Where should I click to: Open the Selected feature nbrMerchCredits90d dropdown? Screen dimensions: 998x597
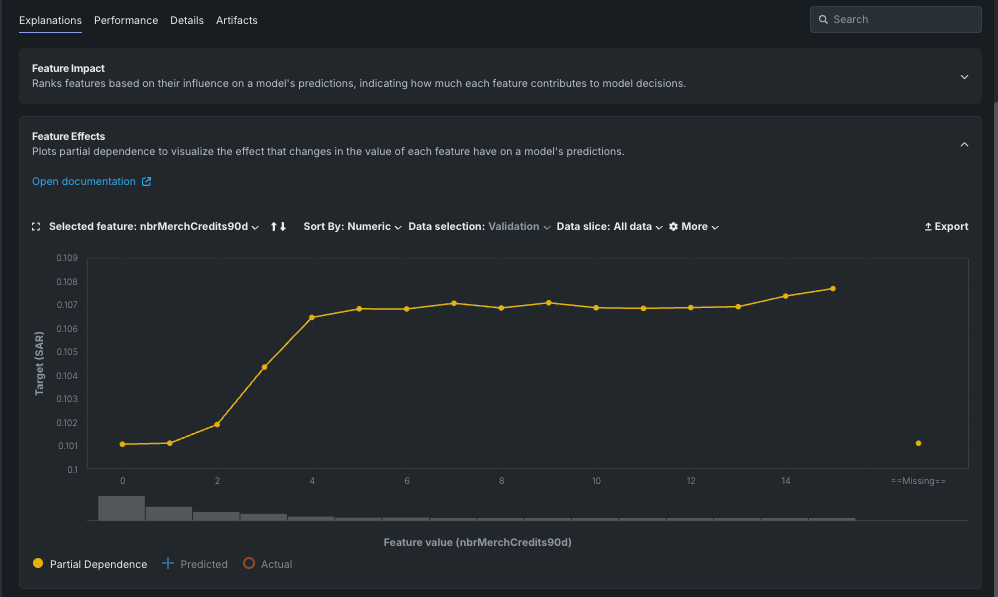[x=153, y=227]
